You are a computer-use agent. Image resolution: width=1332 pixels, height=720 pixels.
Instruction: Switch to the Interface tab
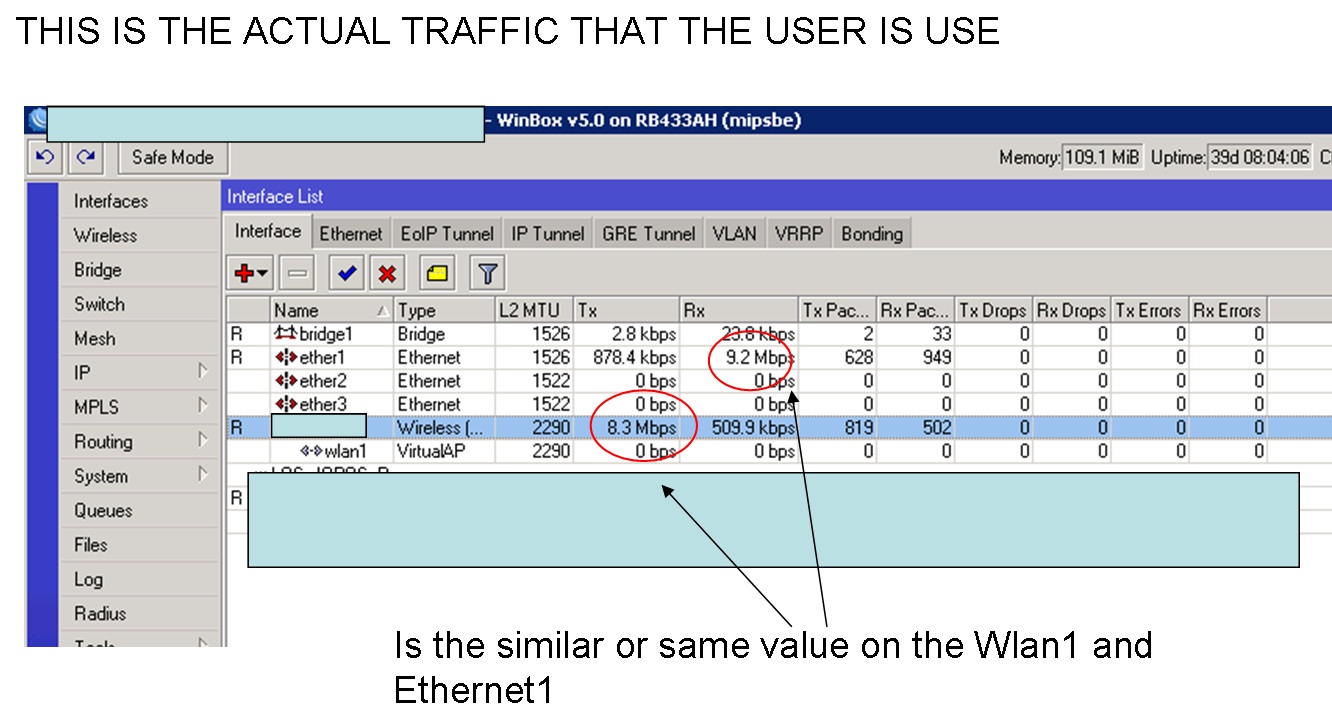[268, 231]
